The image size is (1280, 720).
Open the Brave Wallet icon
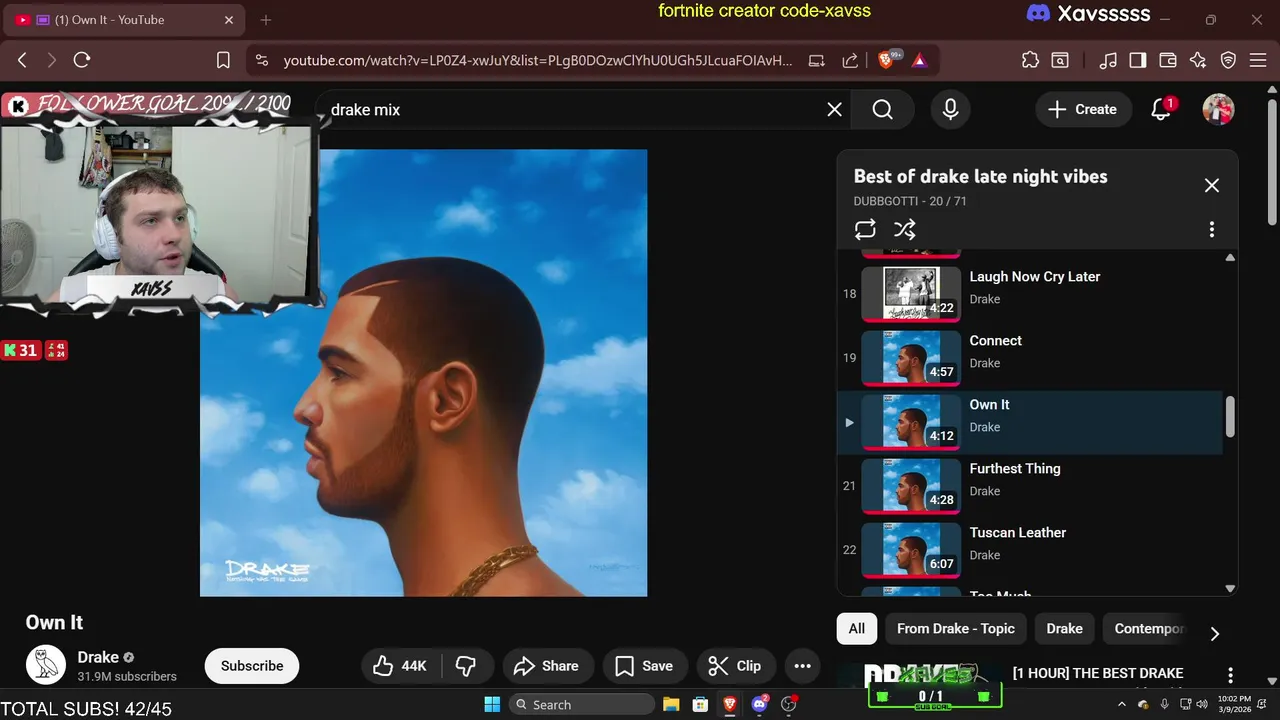tap(1167, 60)
